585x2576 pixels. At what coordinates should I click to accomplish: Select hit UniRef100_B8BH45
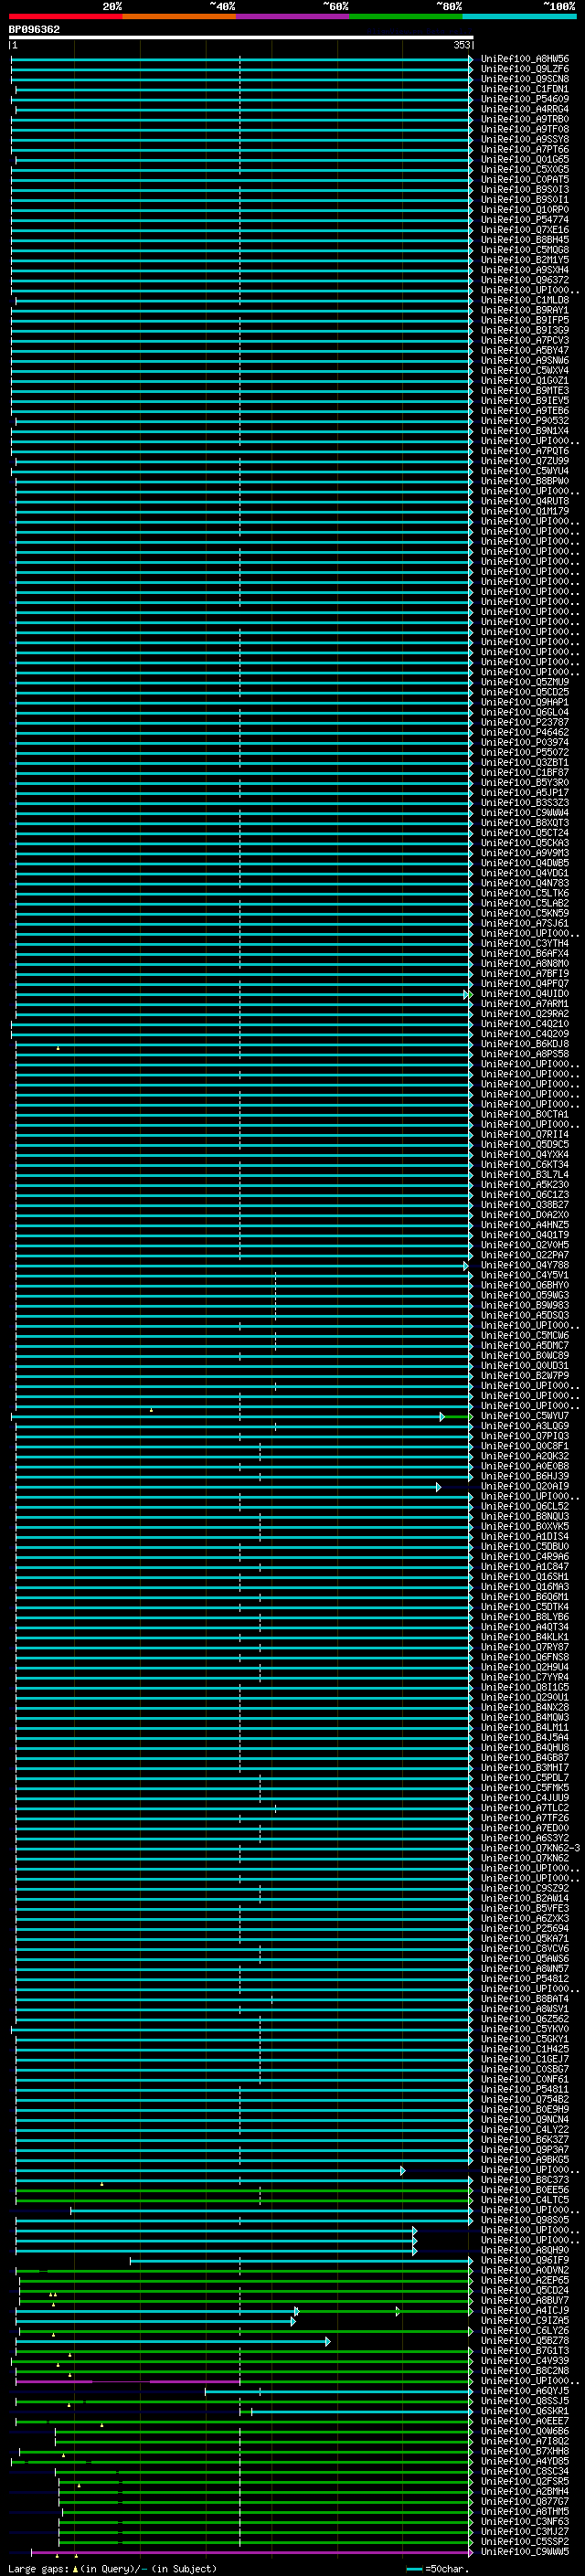pyautogui.click(x=525, y=240)
